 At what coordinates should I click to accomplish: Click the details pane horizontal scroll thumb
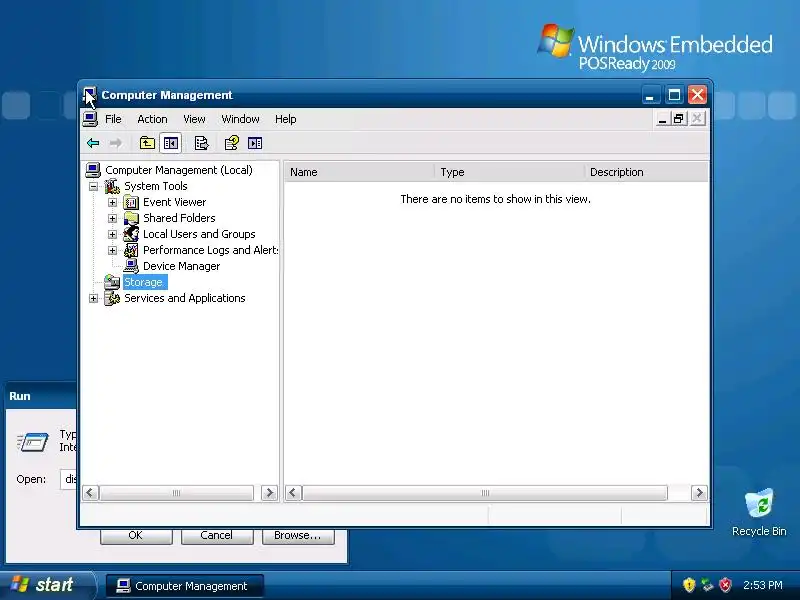pyautogui.click(x=485, y=493)
